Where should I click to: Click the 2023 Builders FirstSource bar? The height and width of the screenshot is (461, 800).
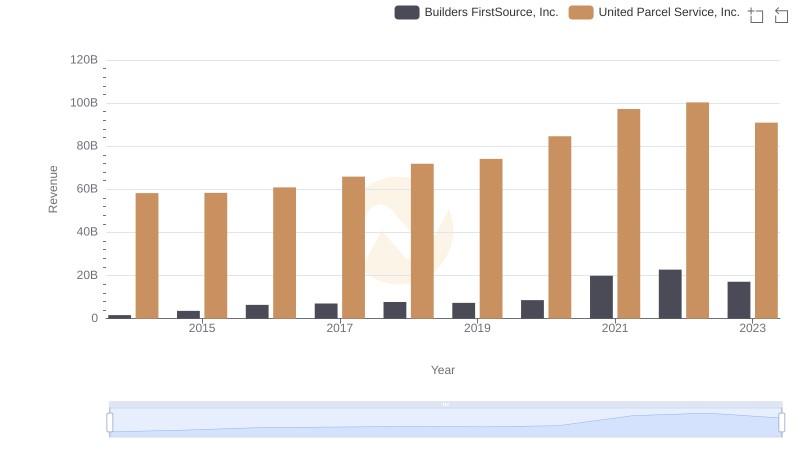tap(739, 300)
